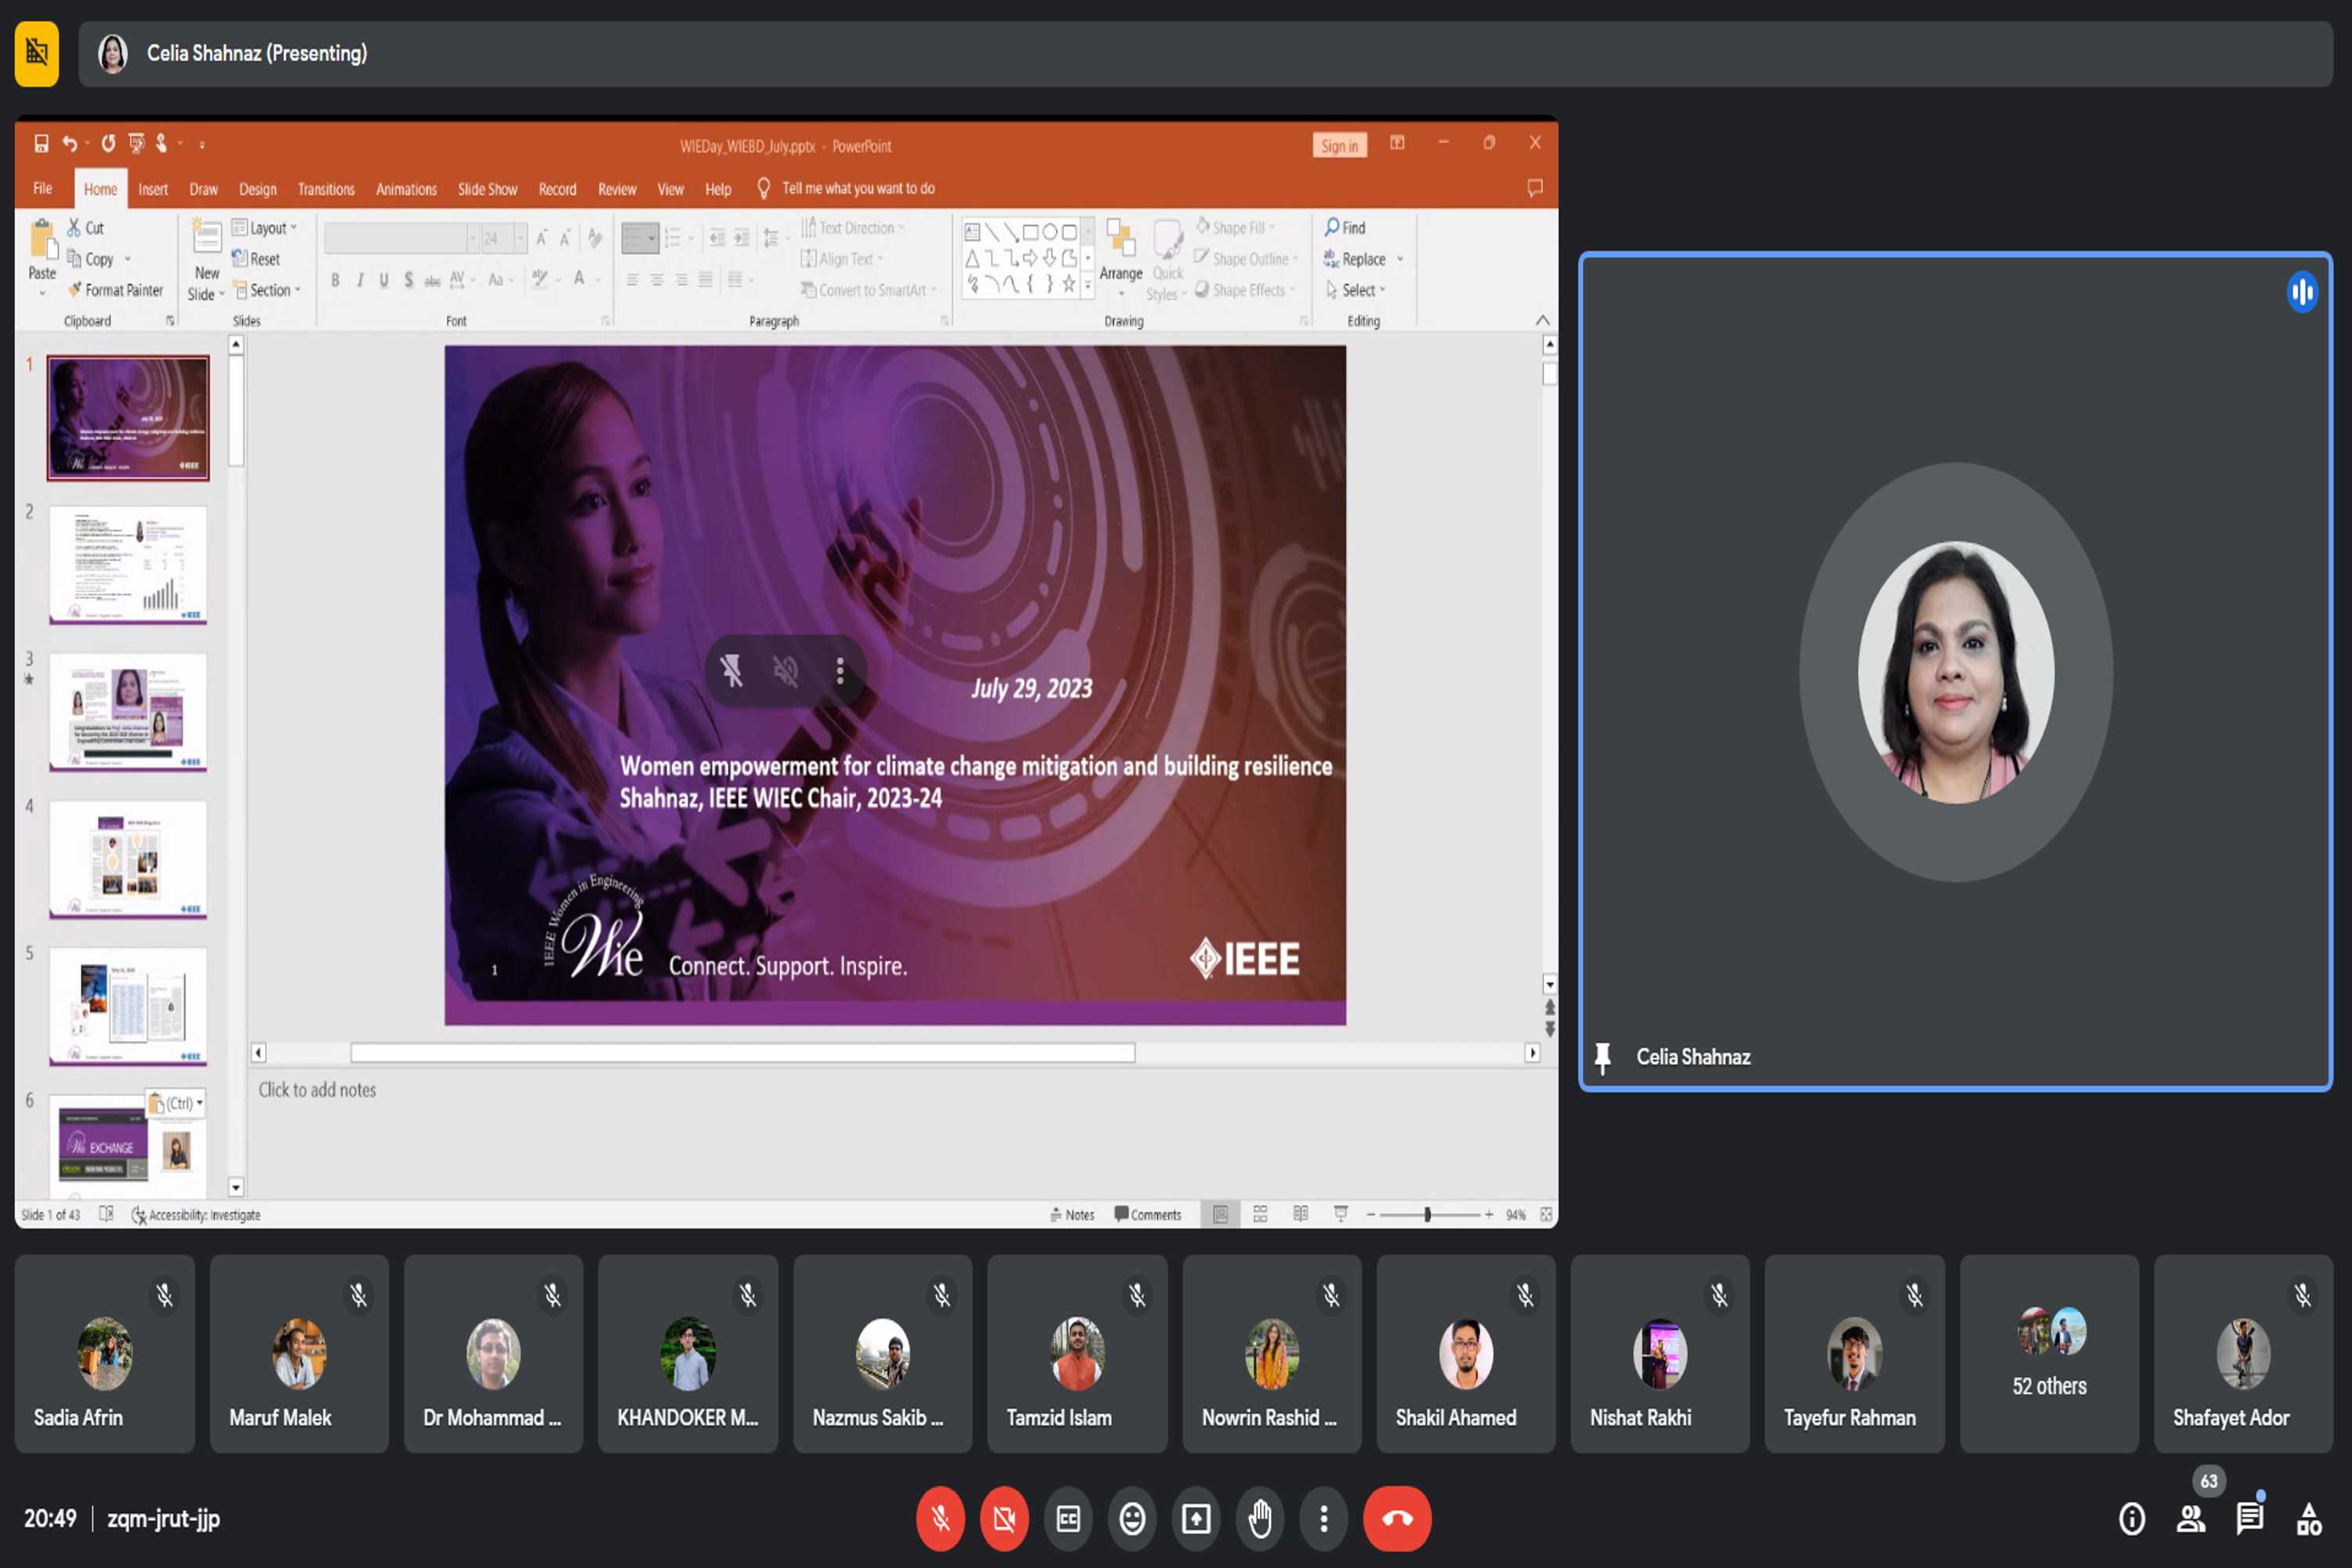Toggle closed captions button
This screenshot has height=1568, width=2352.
[x=1068, y=1519]
